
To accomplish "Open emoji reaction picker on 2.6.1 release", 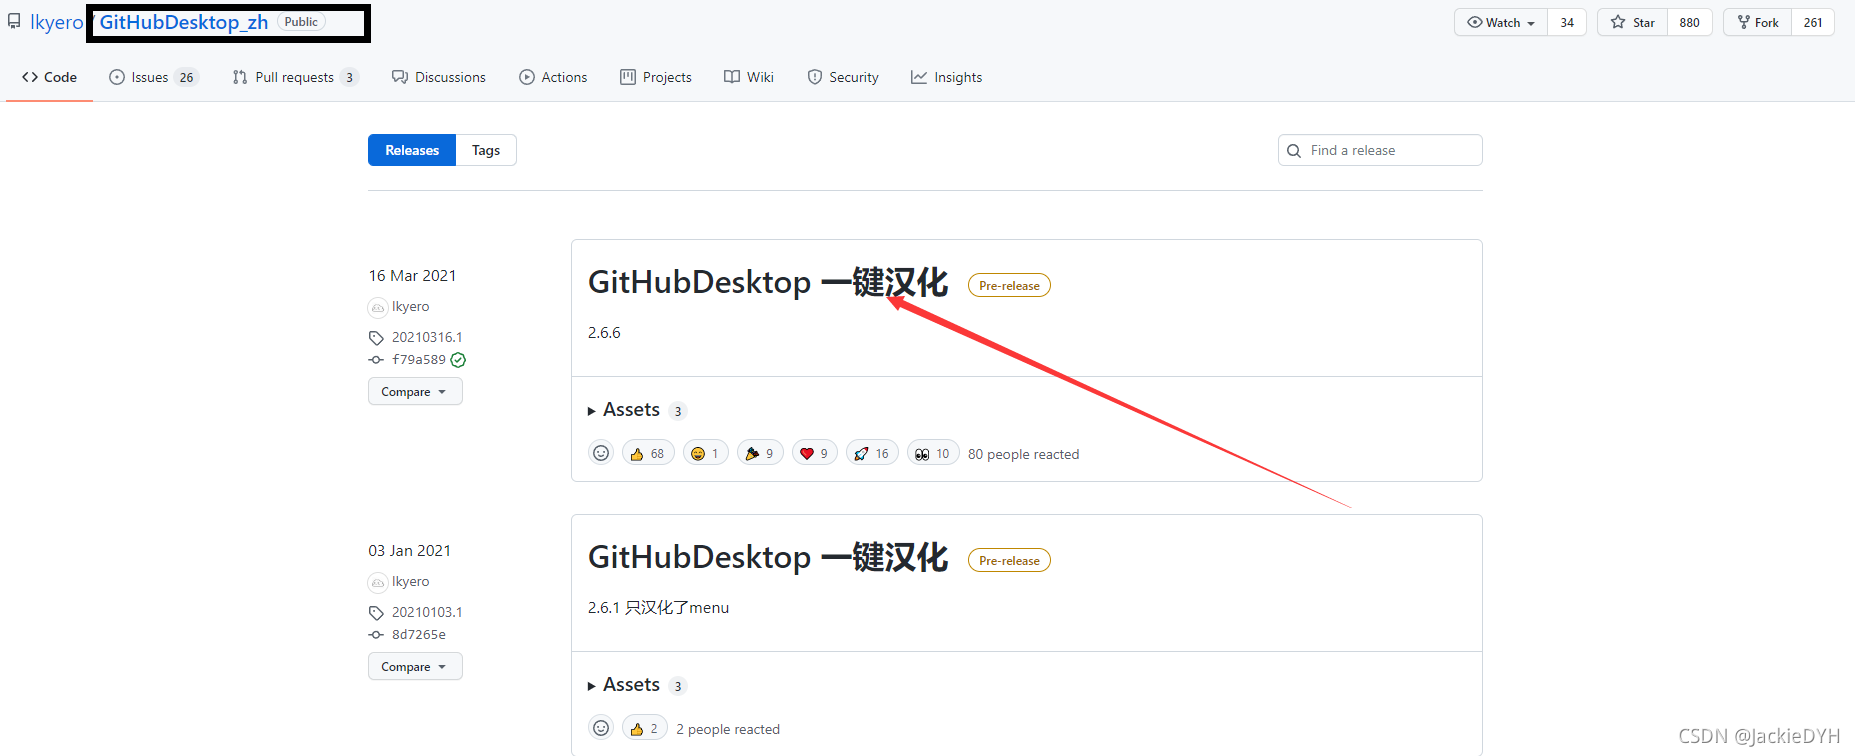I will (601, 728).
